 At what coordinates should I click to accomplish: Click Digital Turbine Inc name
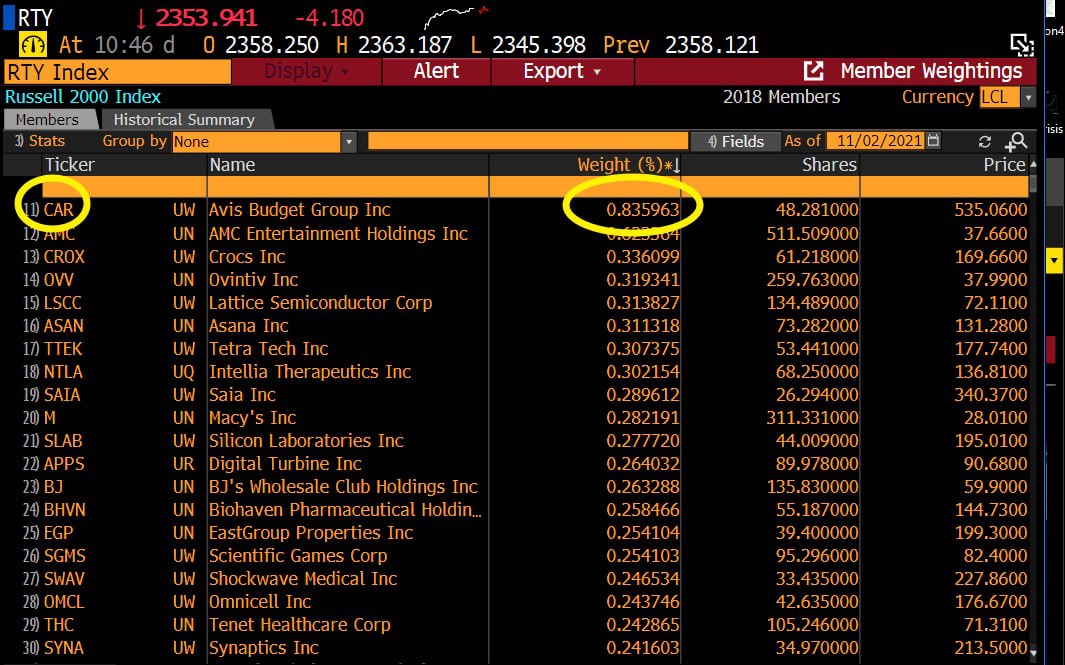click(x=285, y=464)
